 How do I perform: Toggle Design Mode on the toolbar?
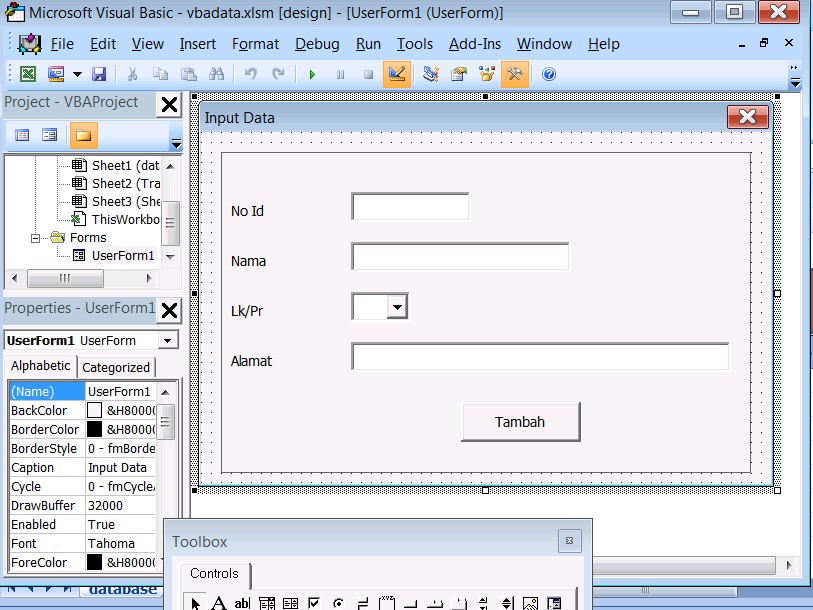click(396, 74)
